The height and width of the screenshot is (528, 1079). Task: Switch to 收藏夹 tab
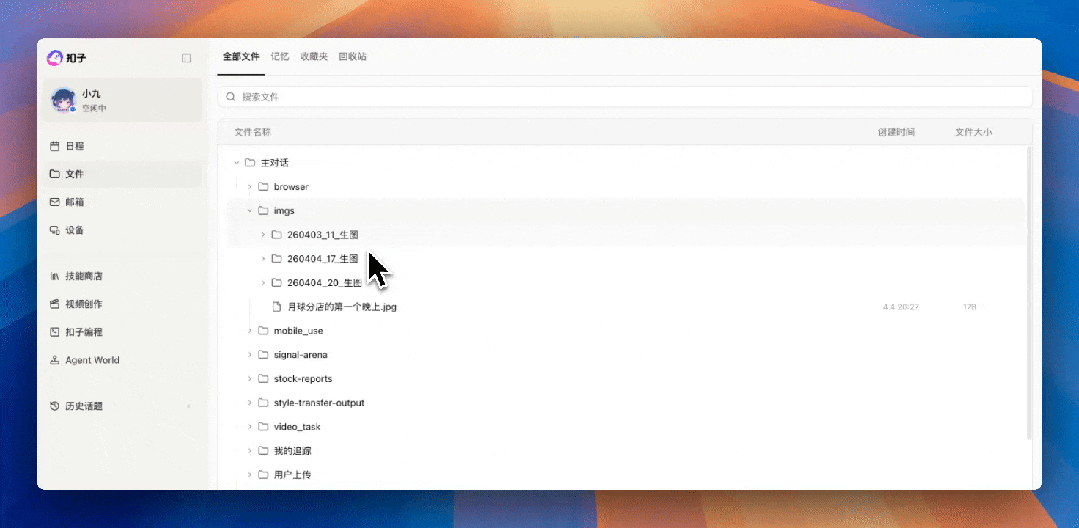pos(314,57)
